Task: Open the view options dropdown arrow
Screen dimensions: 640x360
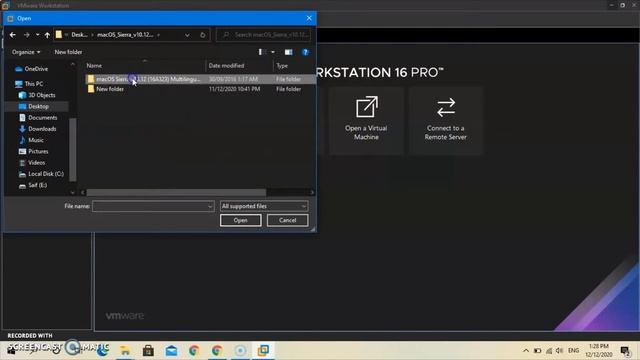Action: 273,52
